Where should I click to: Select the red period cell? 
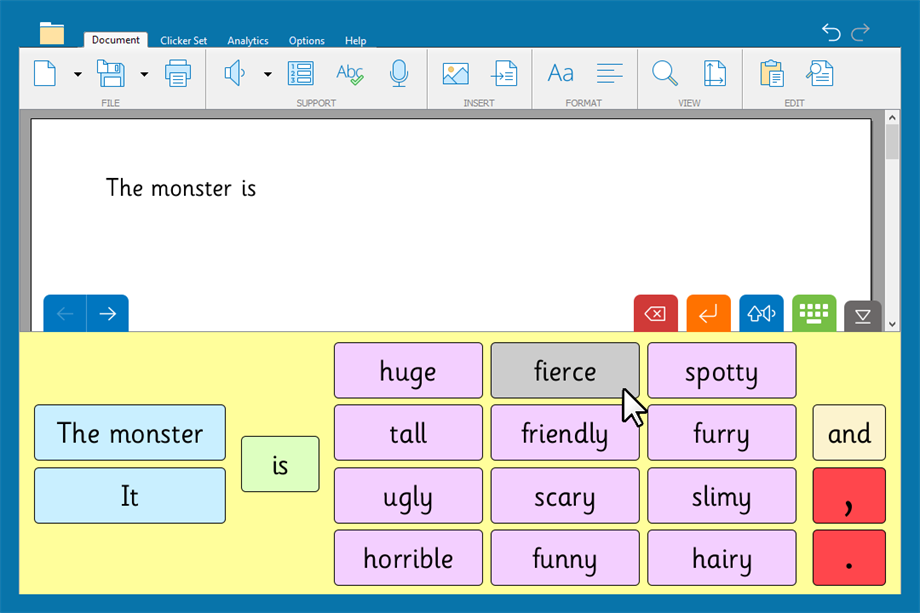click(849, 558)
